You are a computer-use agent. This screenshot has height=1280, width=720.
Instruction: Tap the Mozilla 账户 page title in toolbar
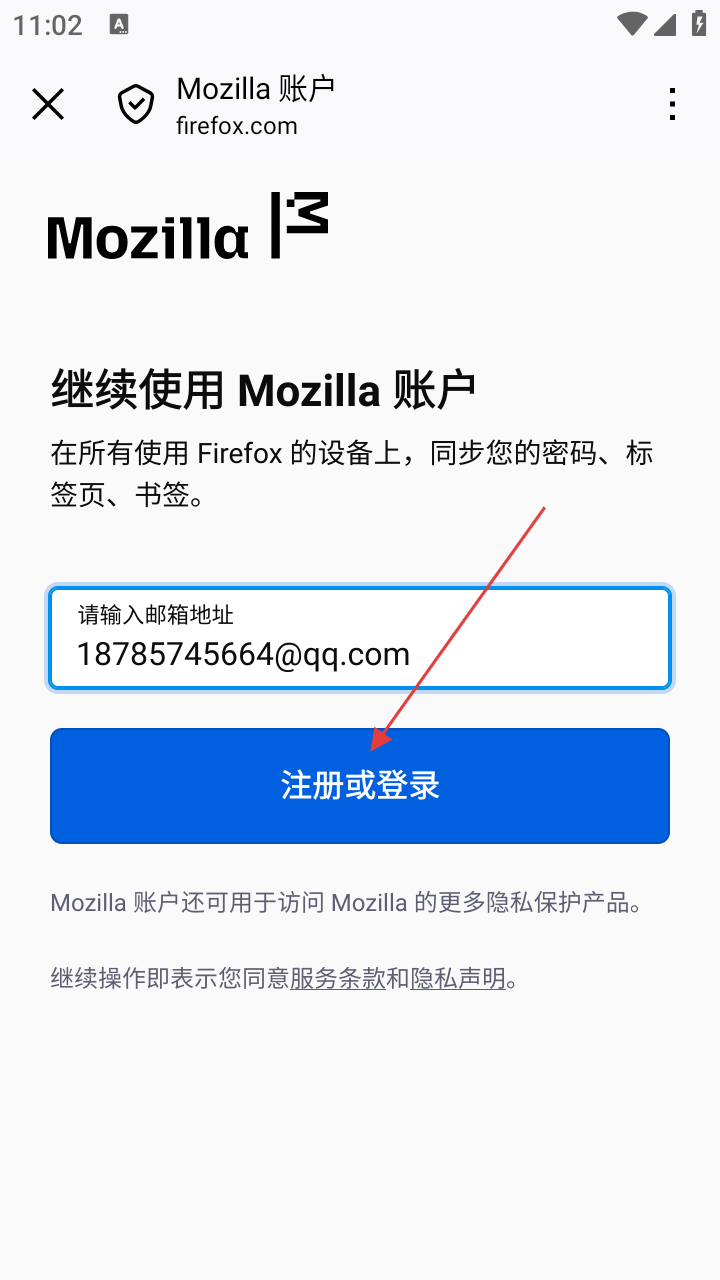(x=256, y=89)
